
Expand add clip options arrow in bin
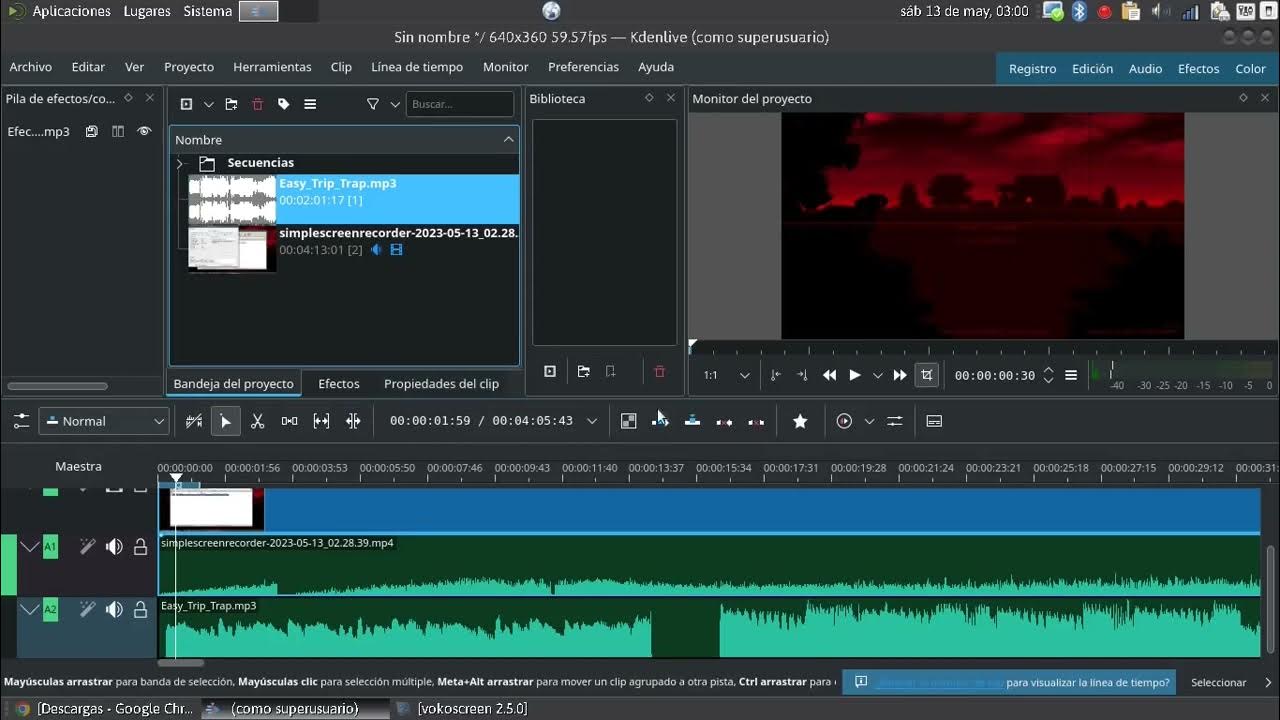tap(208, 104)
